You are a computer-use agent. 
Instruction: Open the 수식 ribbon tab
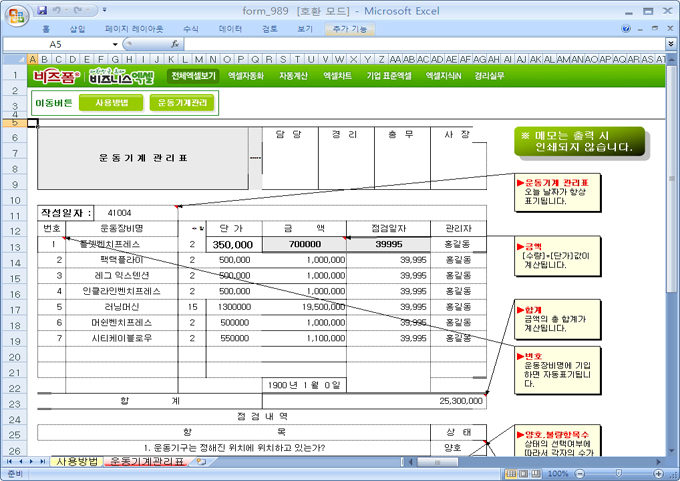tap(190, 29)
